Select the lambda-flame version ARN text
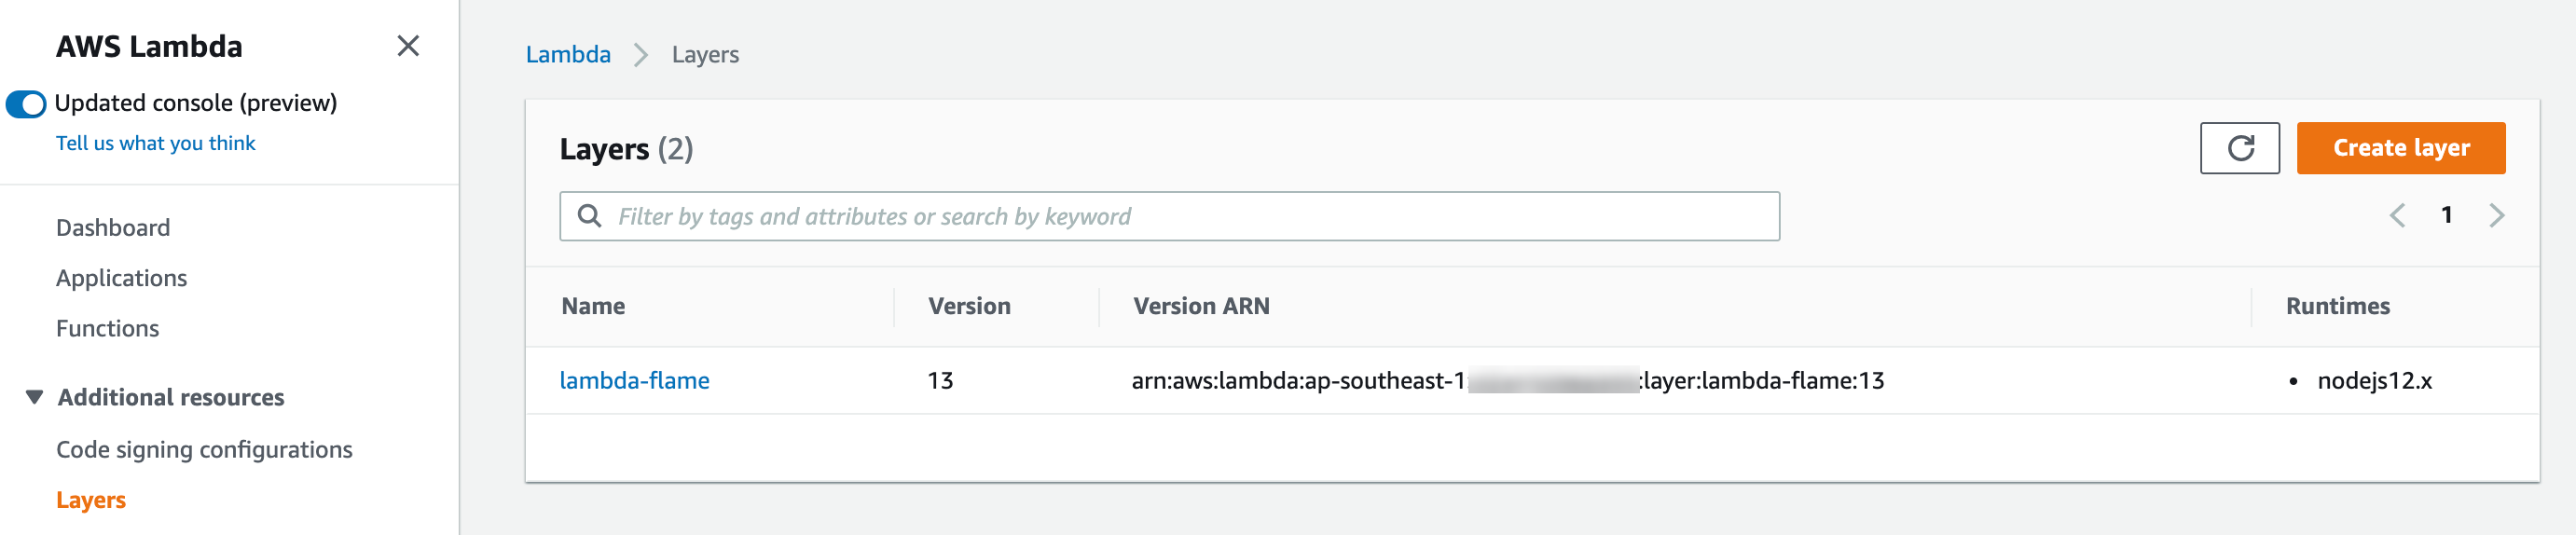2576x535 pixels. pos(1507,381)
